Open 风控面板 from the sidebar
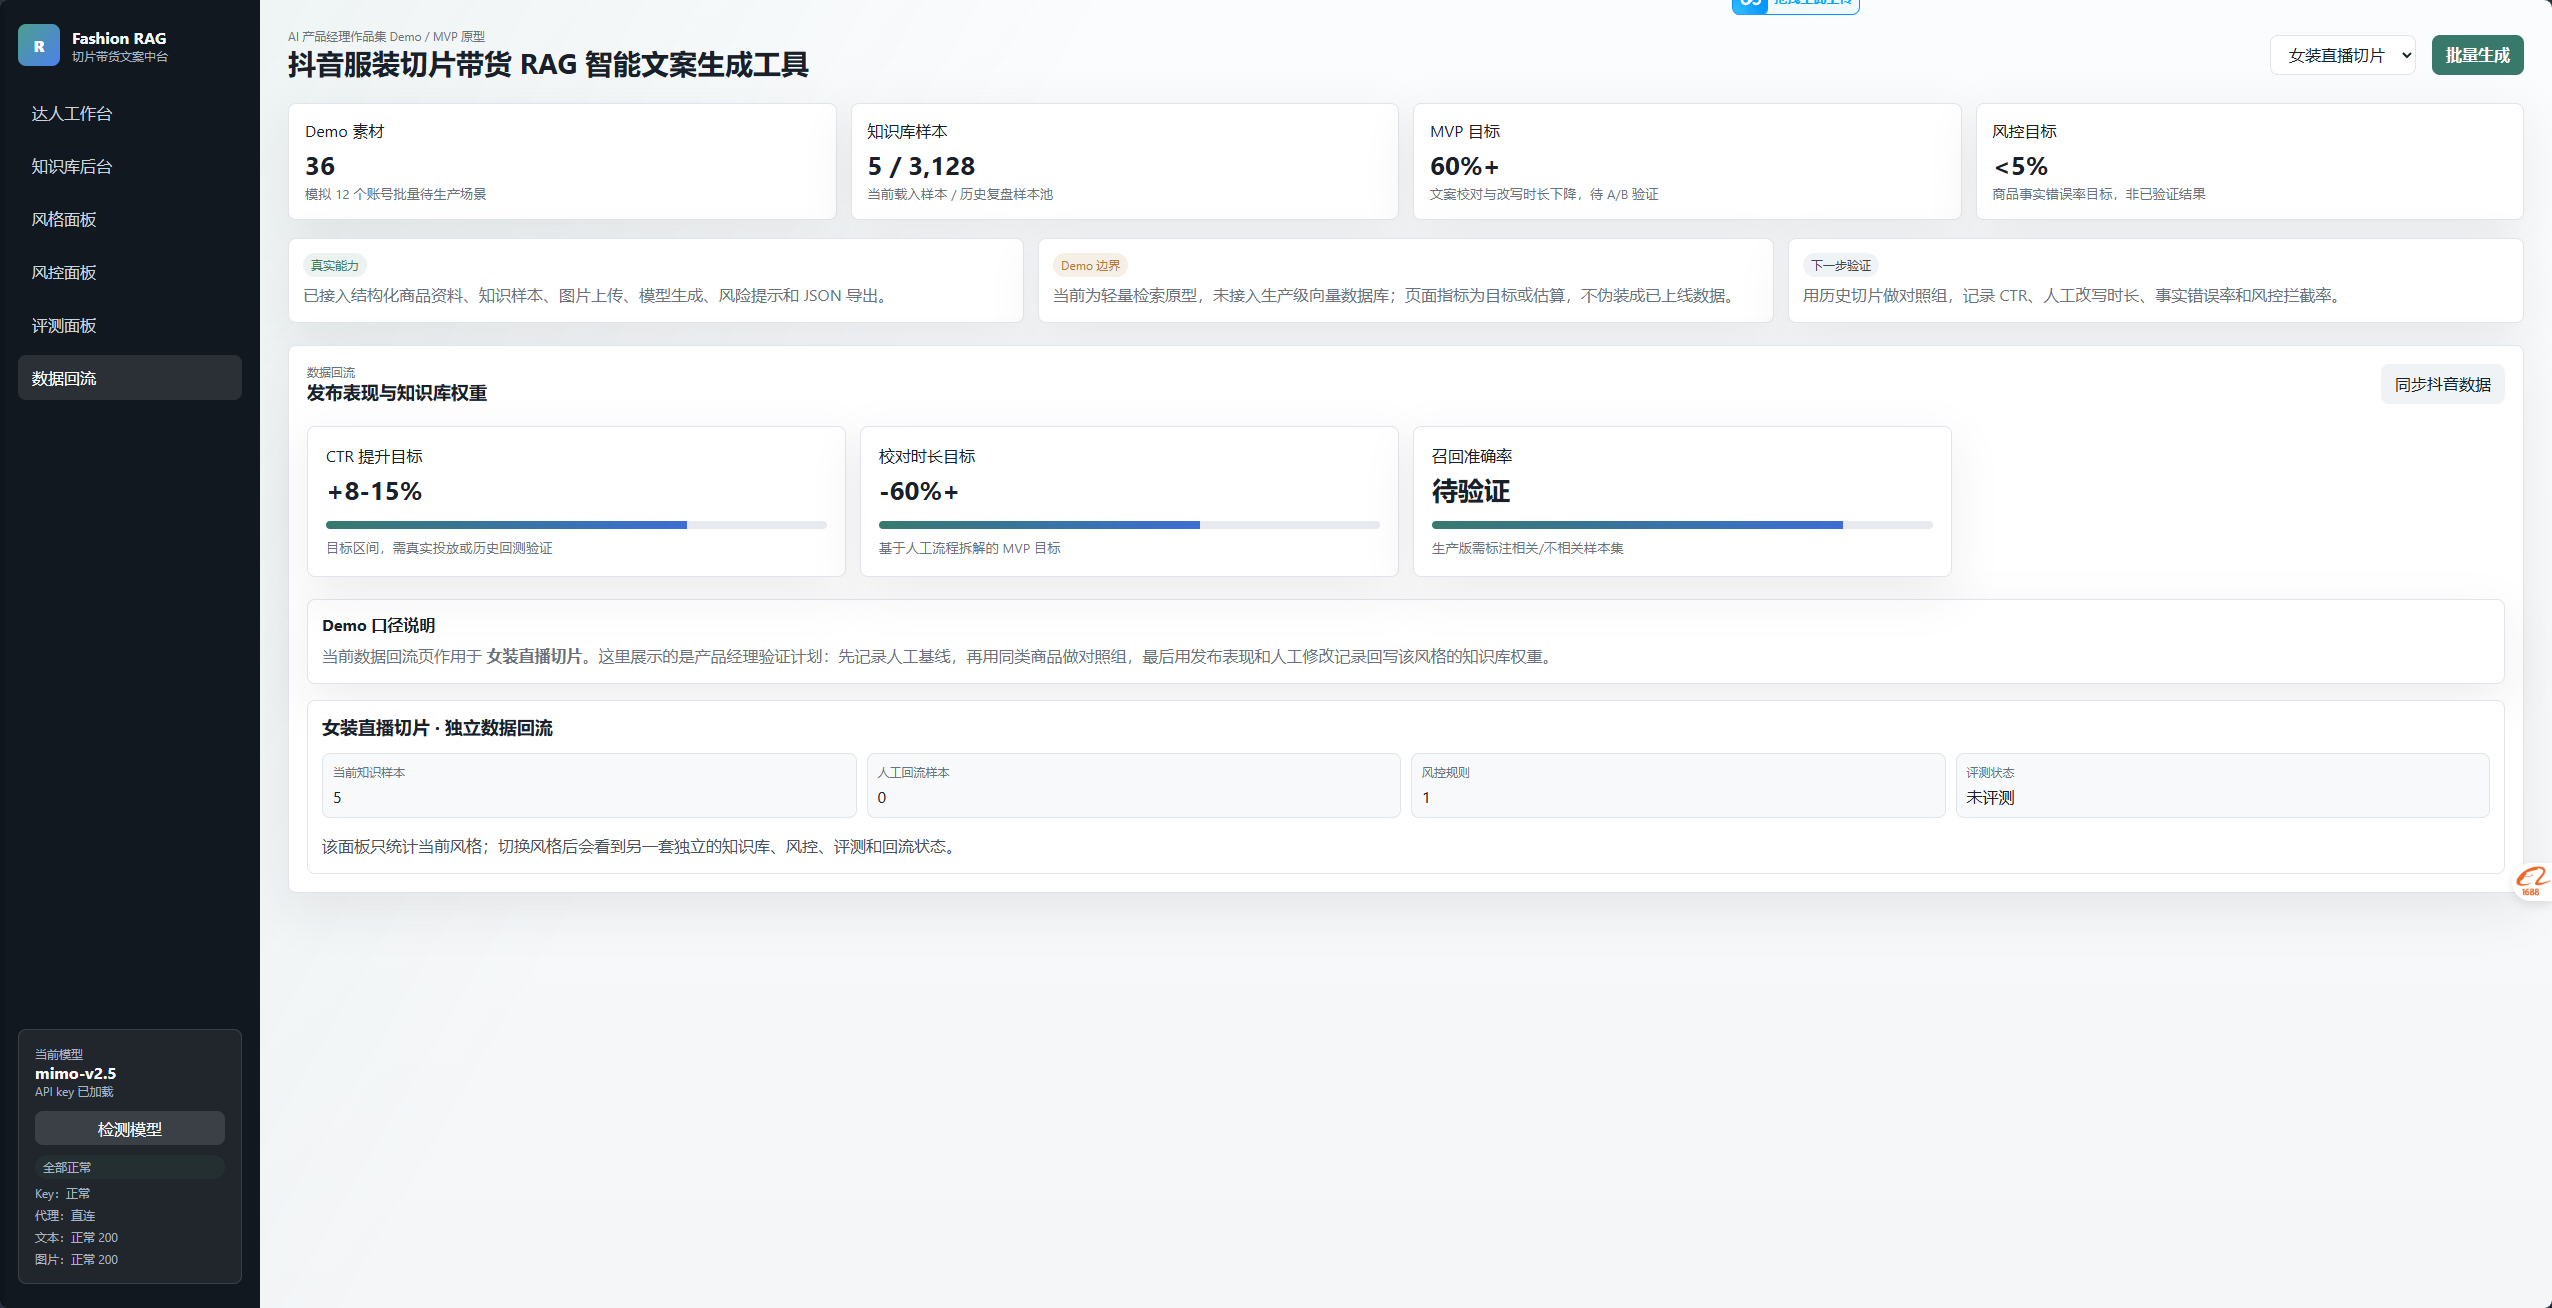 130,272
